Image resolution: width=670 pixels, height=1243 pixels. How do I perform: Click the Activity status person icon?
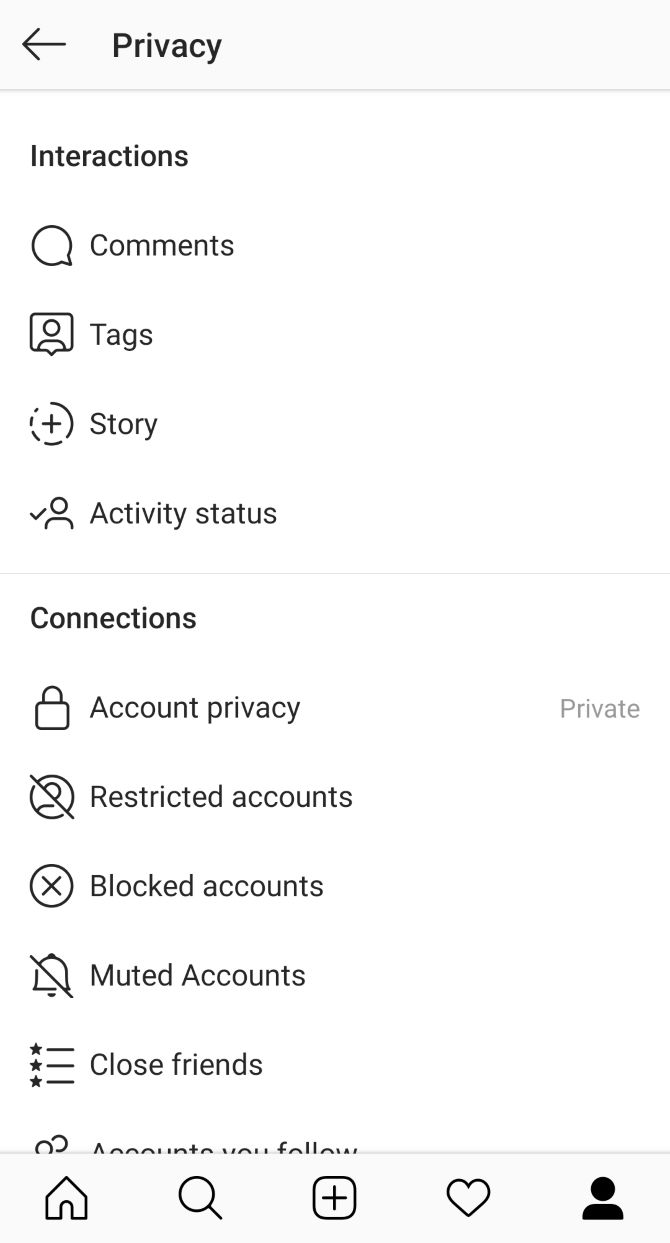click(x=51, y=513)
